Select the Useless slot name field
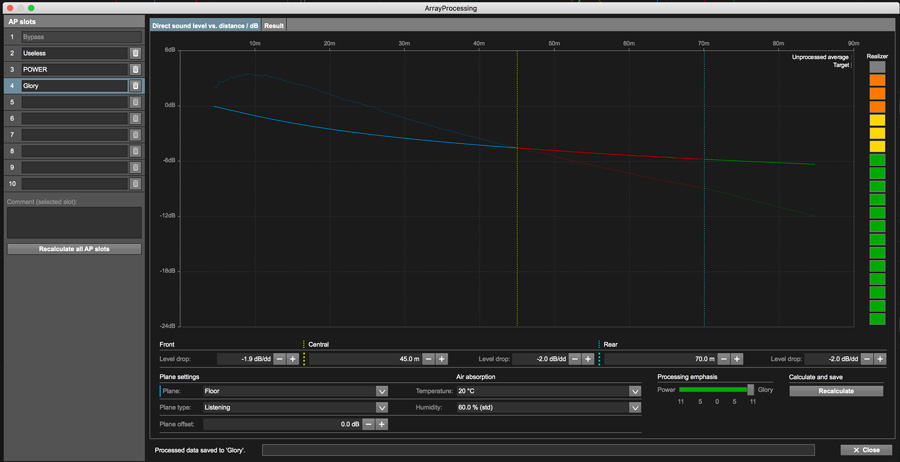 [x=74, y=53]
